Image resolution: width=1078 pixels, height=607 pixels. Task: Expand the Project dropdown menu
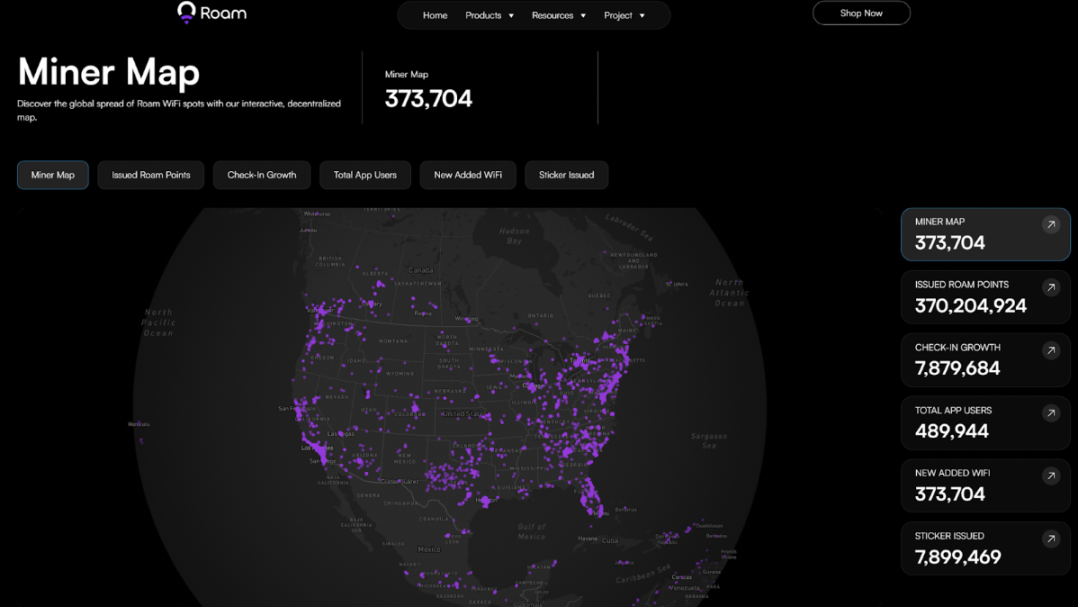click(624, 15)
